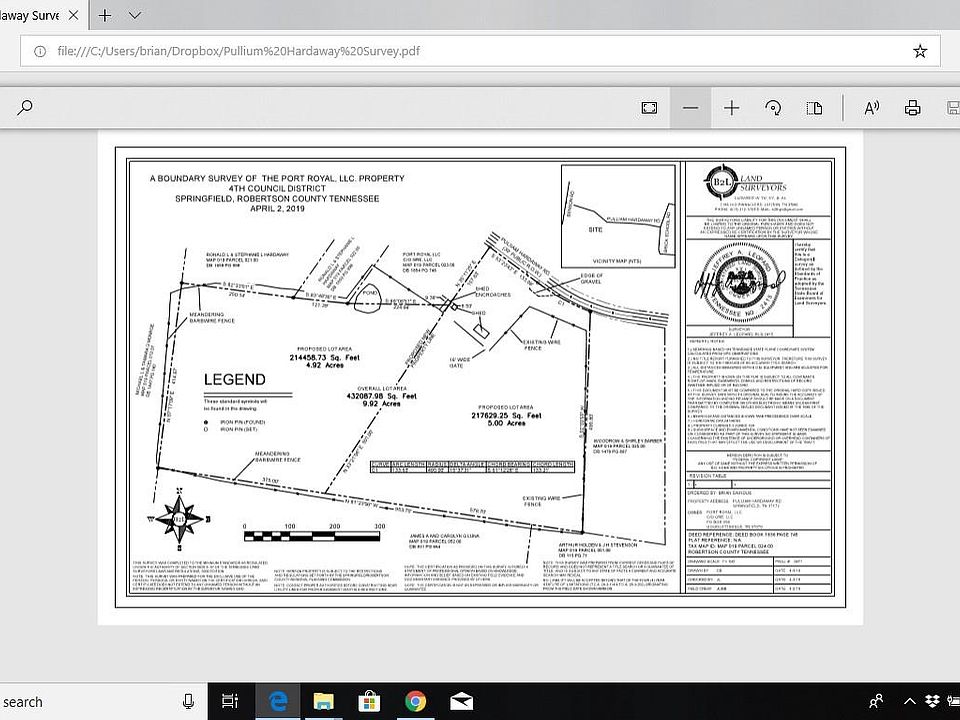Print the survey PDF
This screenshot has height=720, width=960.
coord(912,108)
